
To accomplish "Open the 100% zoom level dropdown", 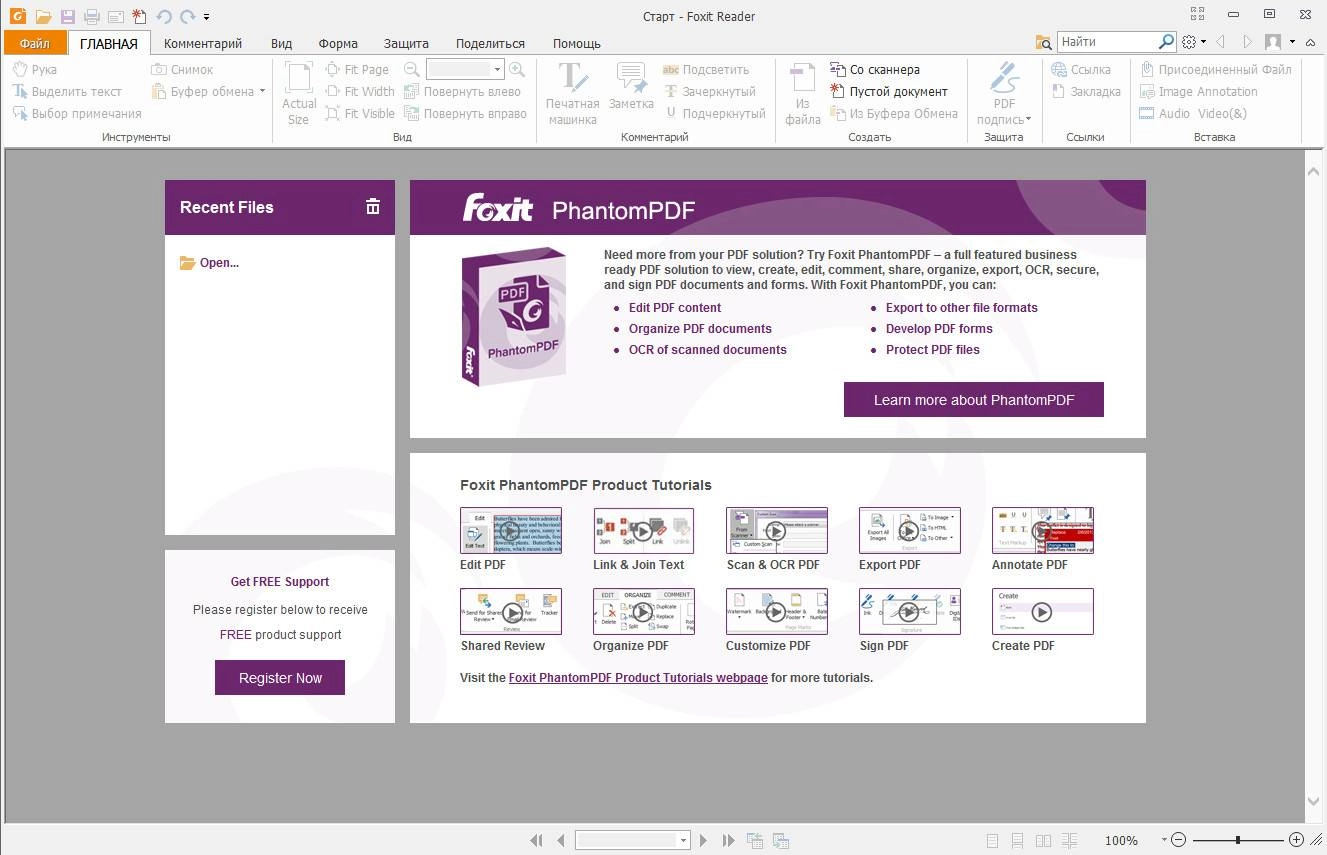I will pos(1164,841).
